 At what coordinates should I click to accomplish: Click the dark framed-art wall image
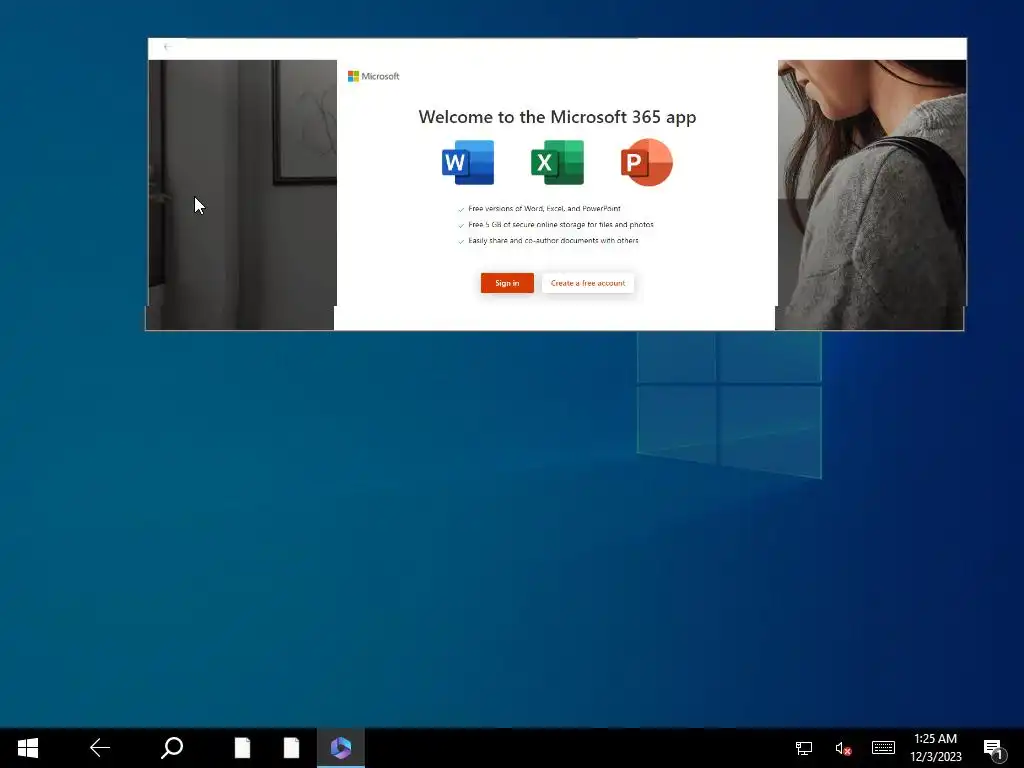click(x=242, y=195)
